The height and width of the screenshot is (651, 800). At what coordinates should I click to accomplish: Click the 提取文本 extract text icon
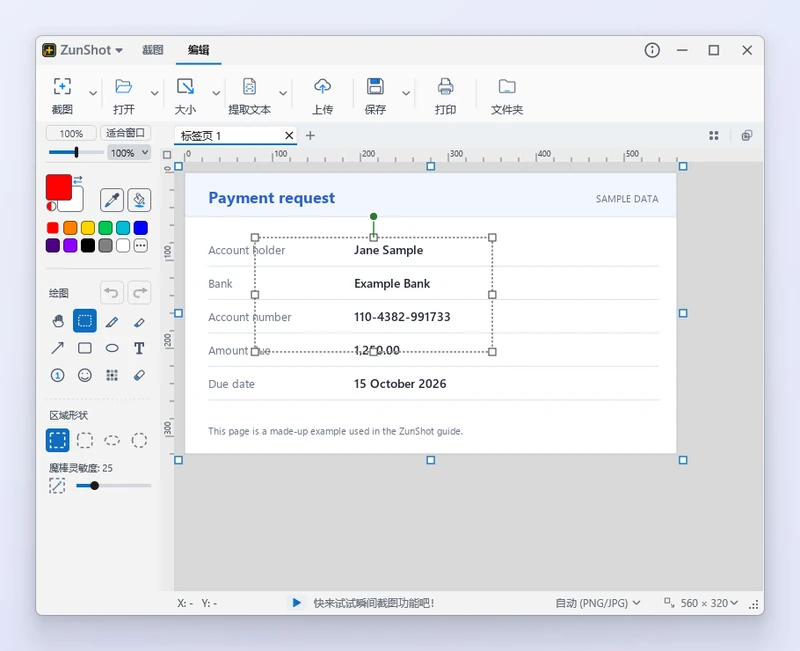pyautogui.click(x=249, y=87)
